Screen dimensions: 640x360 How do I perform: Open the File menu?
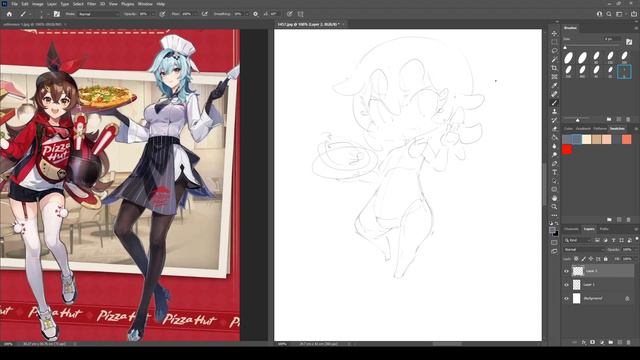(14, 4)
